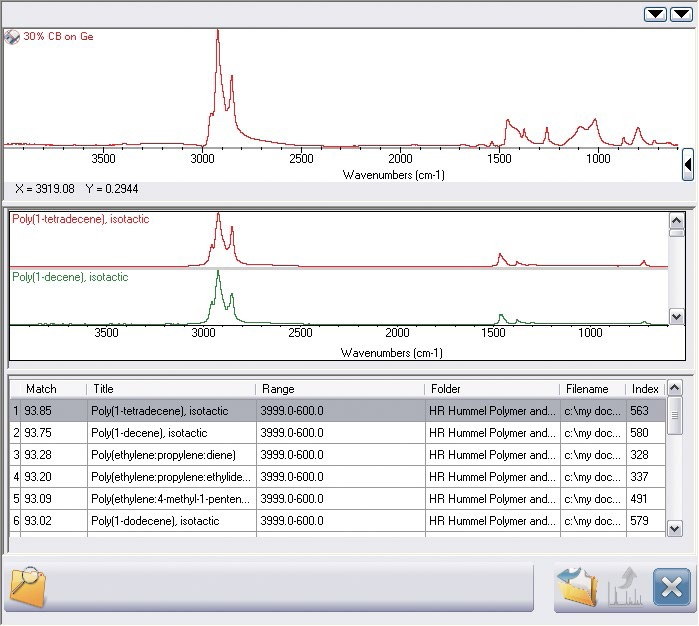Open the second top-right dropdown arrow
Image resolution: width=699 pixels, height=626 pixels.
click(682, 14)
